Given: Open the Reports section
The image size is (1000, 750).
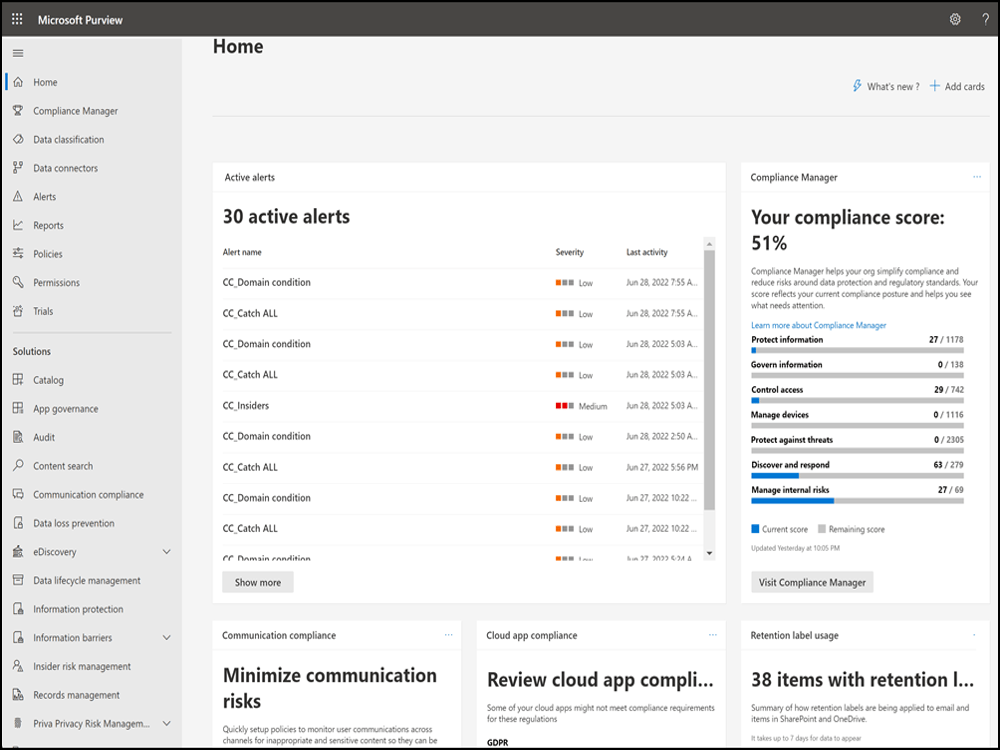Looking at the screenshot, I should tap(47, 225).
